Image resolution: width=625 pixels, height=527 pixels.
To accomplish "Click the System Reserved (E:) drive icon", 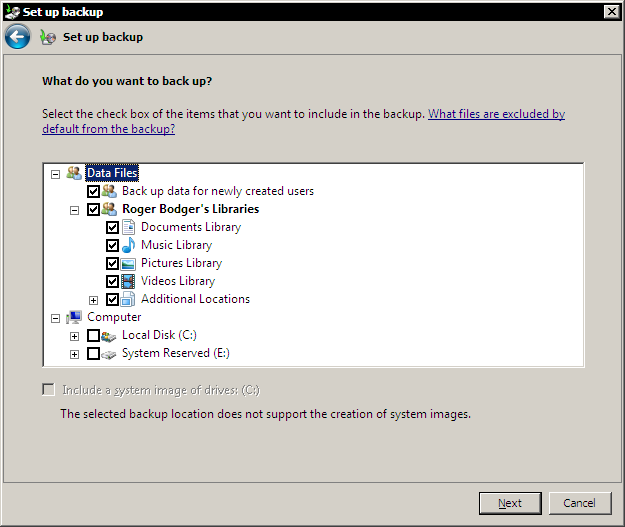I will tap(109, 354).
